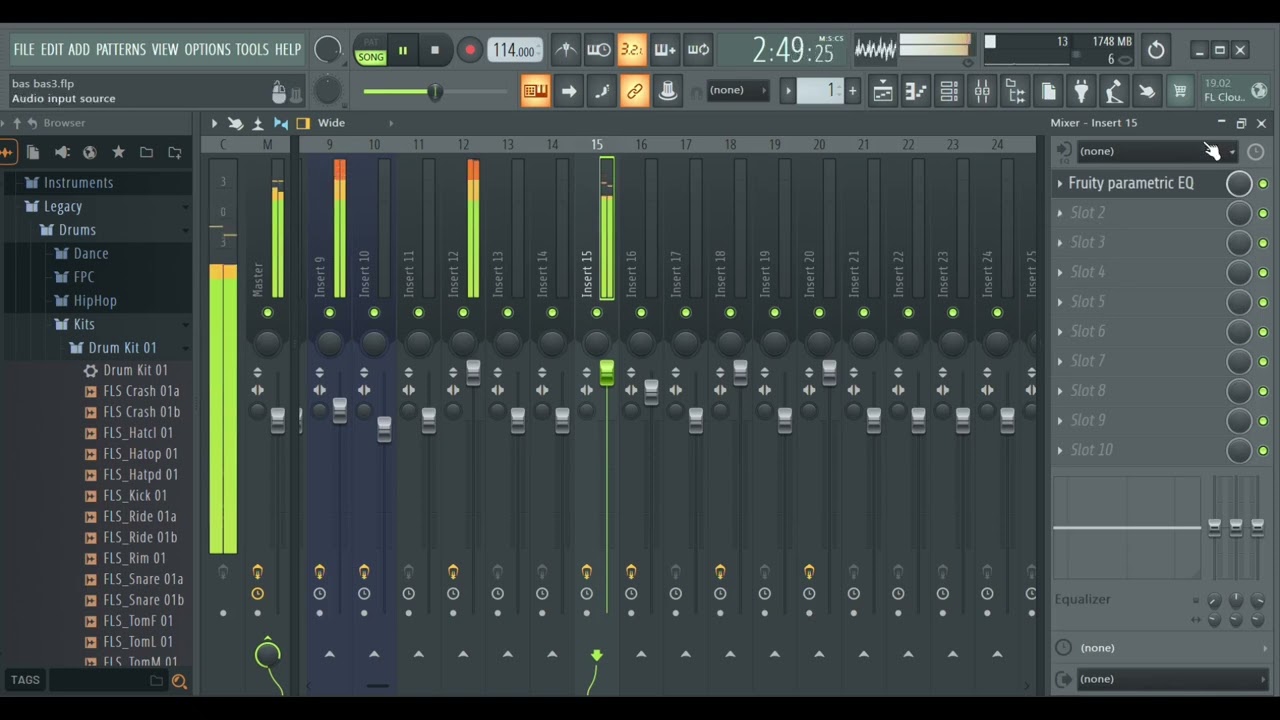
Task: Open Slot 3 arrow menu
Action: tap(1060, 243)
